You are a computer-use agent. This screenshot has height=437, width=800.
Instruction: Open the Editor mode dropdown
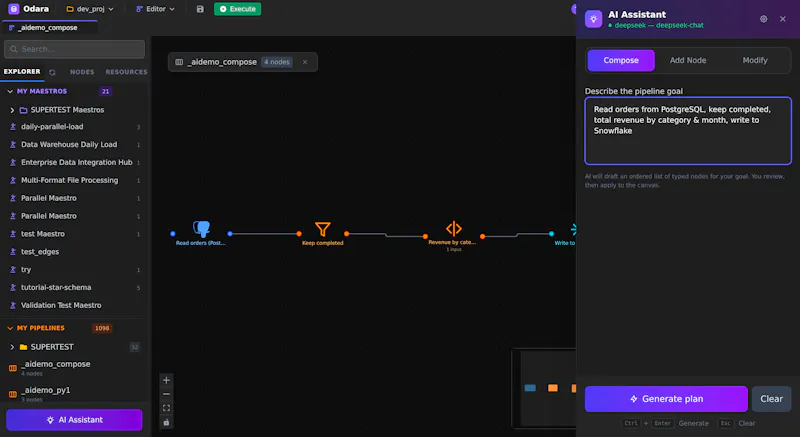click(156, 9)
